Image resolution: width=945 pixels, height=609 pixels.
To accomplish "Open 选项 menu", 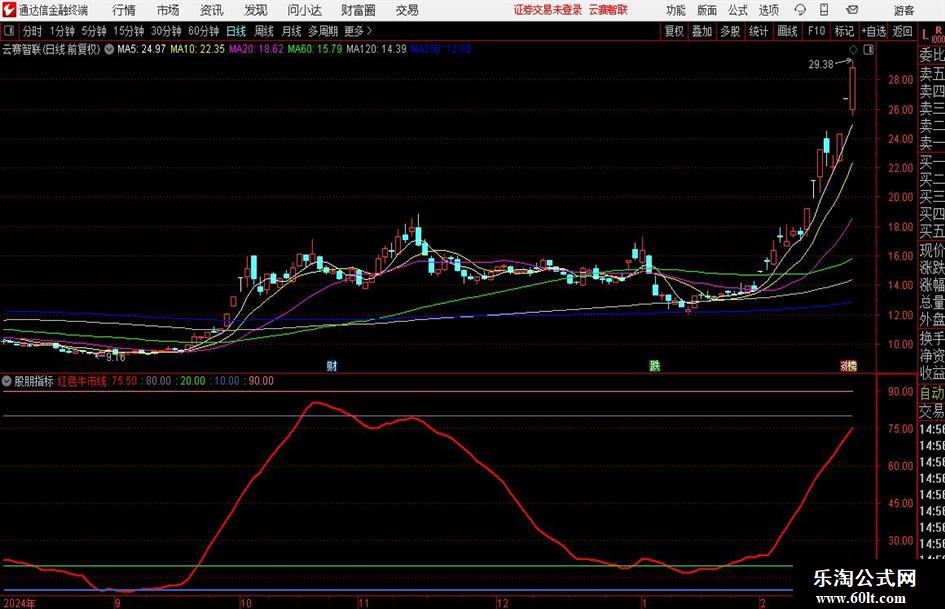I will tap(768, 10).
